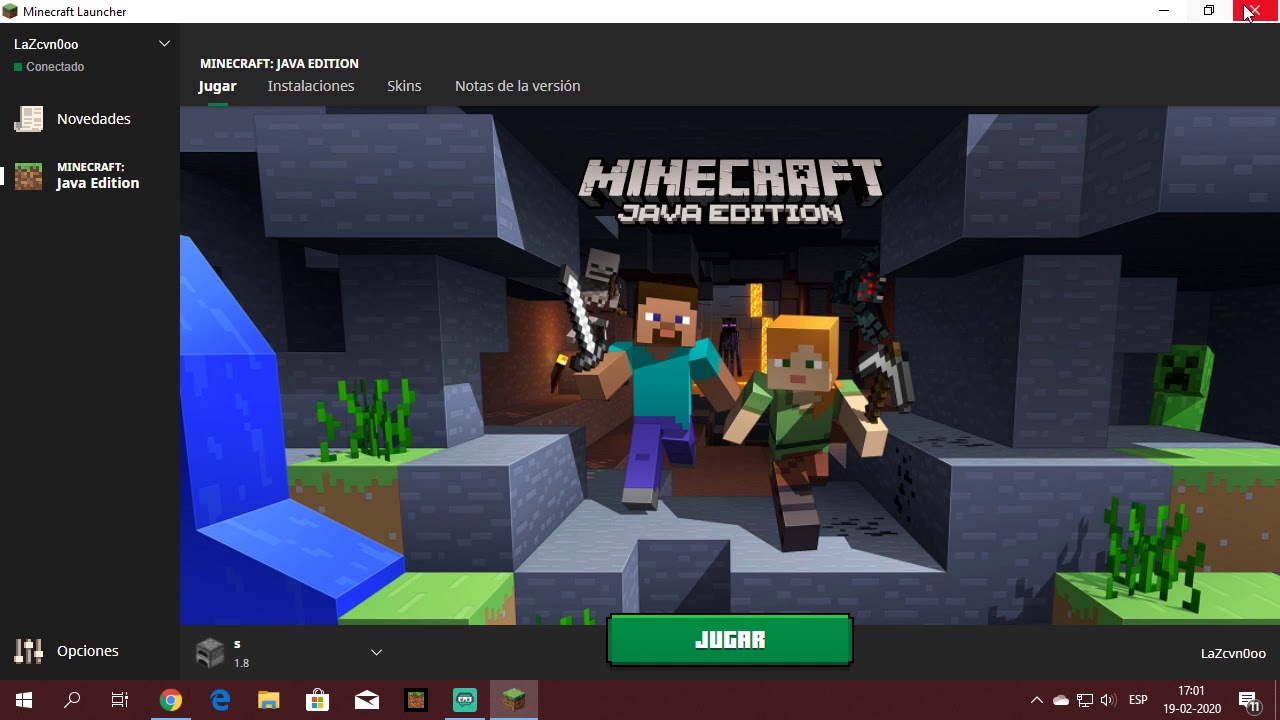1280x720 pixels.
Task: Click the volume speaker tray icon
Action: click(x=1108, y=700)
